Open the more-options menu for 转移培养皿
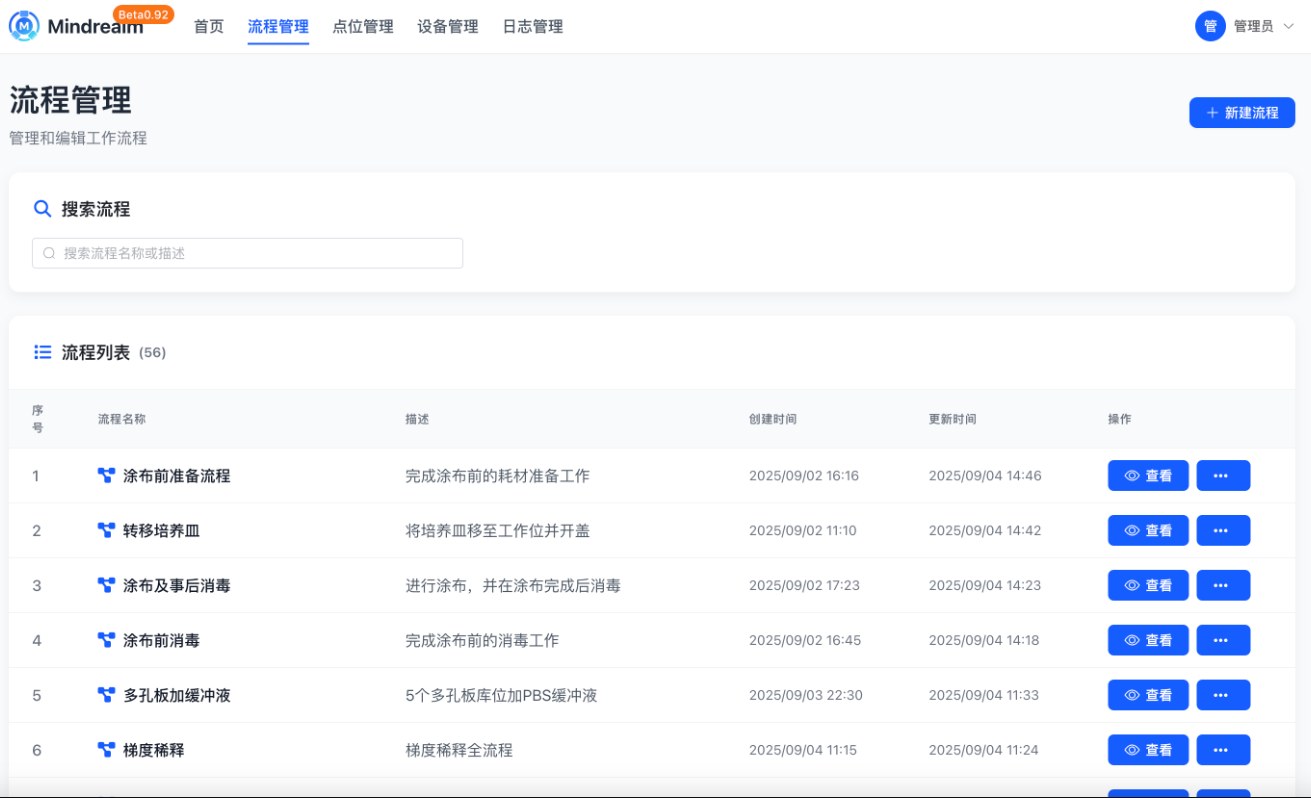The width and height of the screenshot is (1311, 798). point(1223,530)
